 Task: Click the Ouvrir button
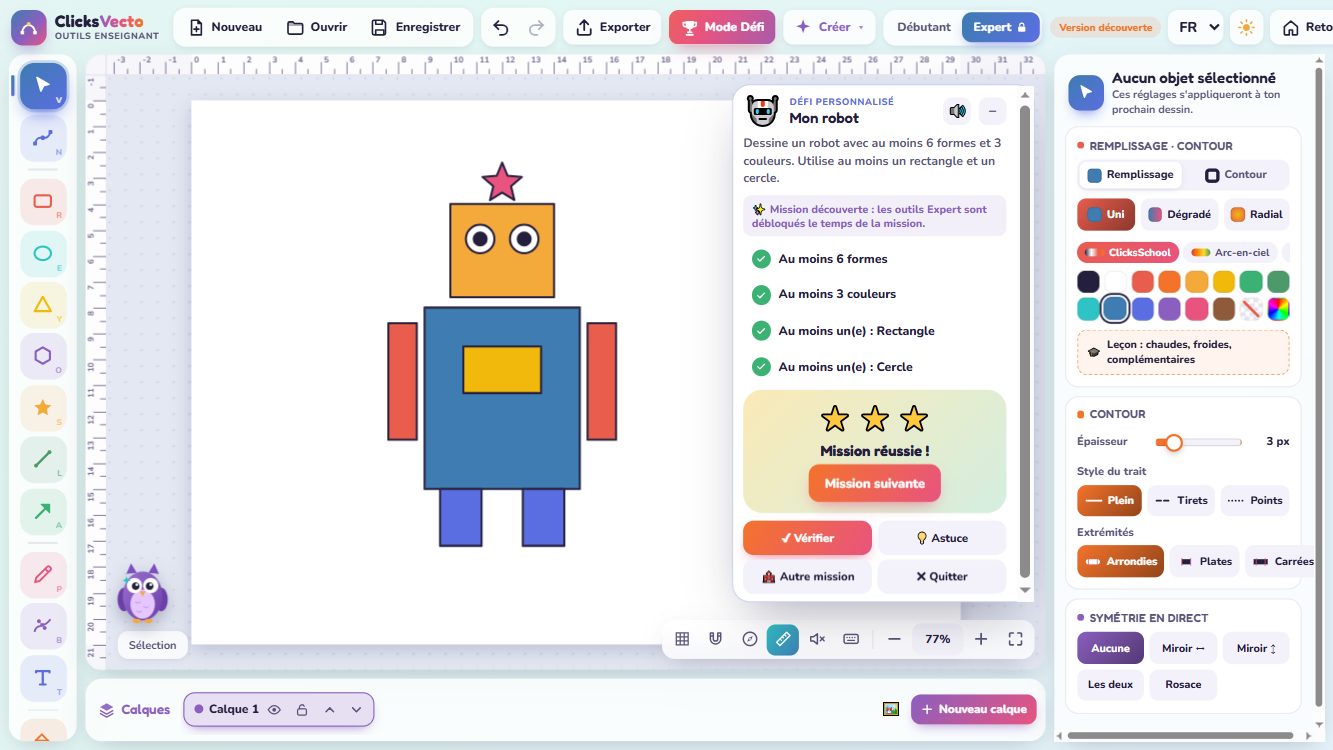(x=317, y=27)
